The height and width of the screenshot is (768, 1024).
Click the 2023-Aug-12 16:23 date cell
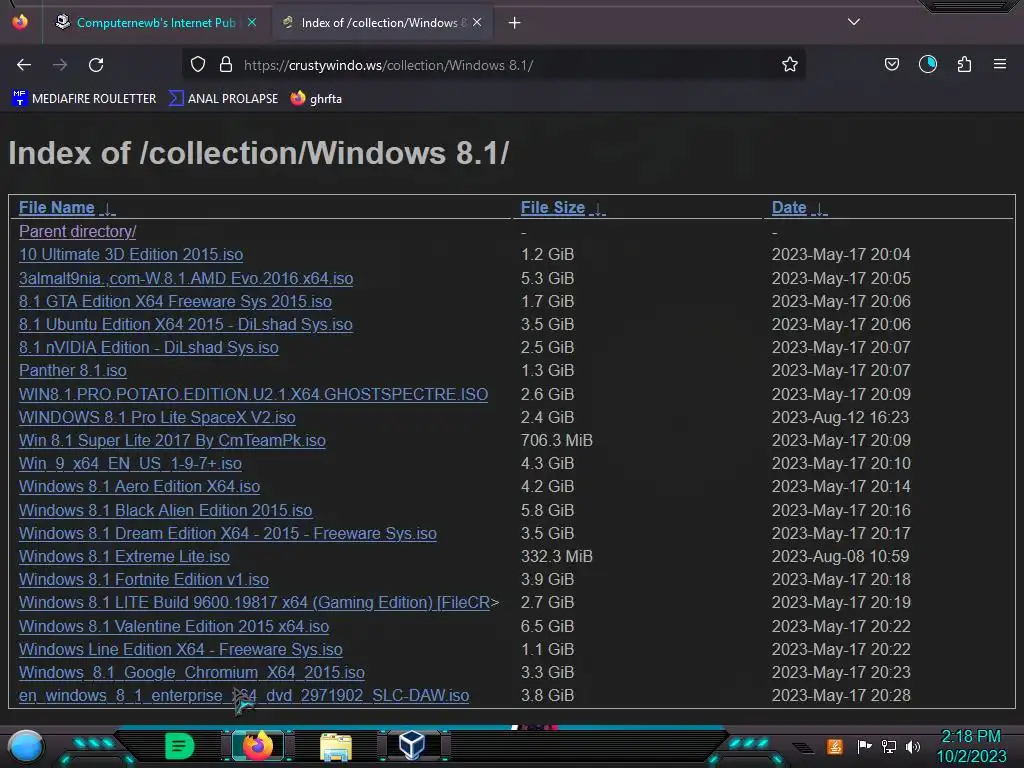pyautogui.click(x=840, y=417)
